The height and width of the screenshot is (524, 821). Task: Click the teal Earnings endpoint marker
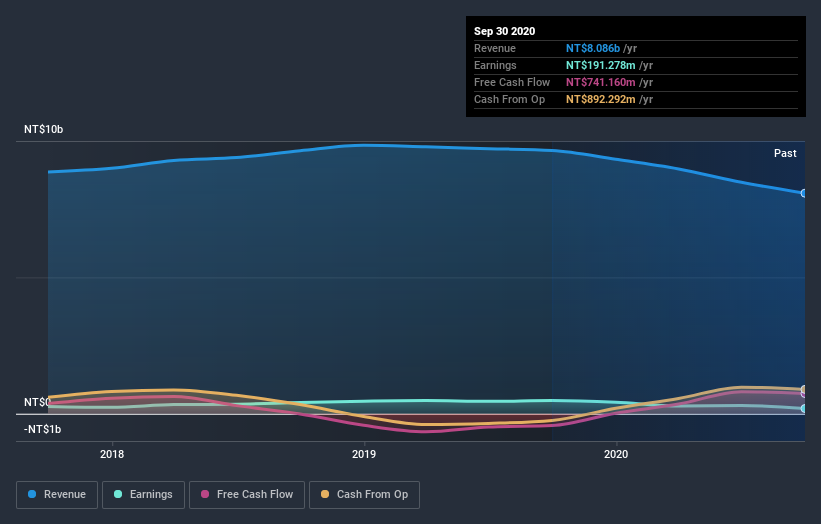(804, 408)
